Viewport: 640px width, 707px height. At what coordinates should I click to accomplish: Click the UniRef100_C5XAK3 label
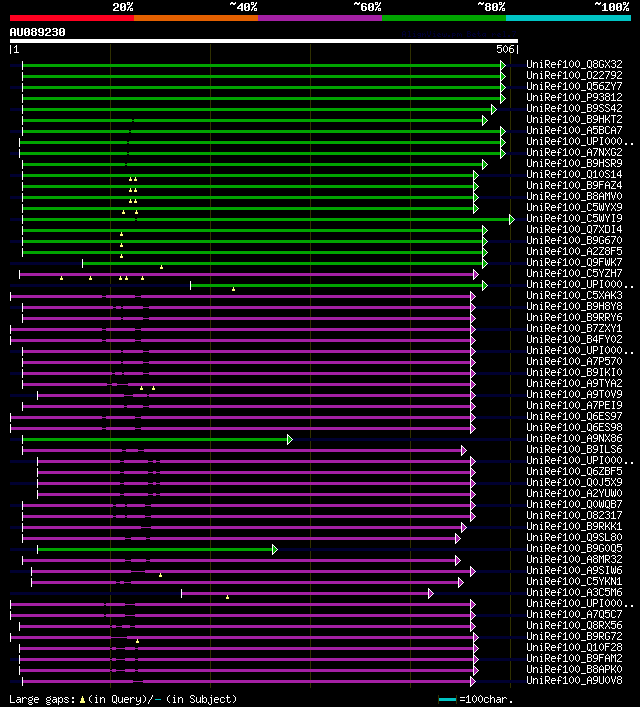click(574, 295)
